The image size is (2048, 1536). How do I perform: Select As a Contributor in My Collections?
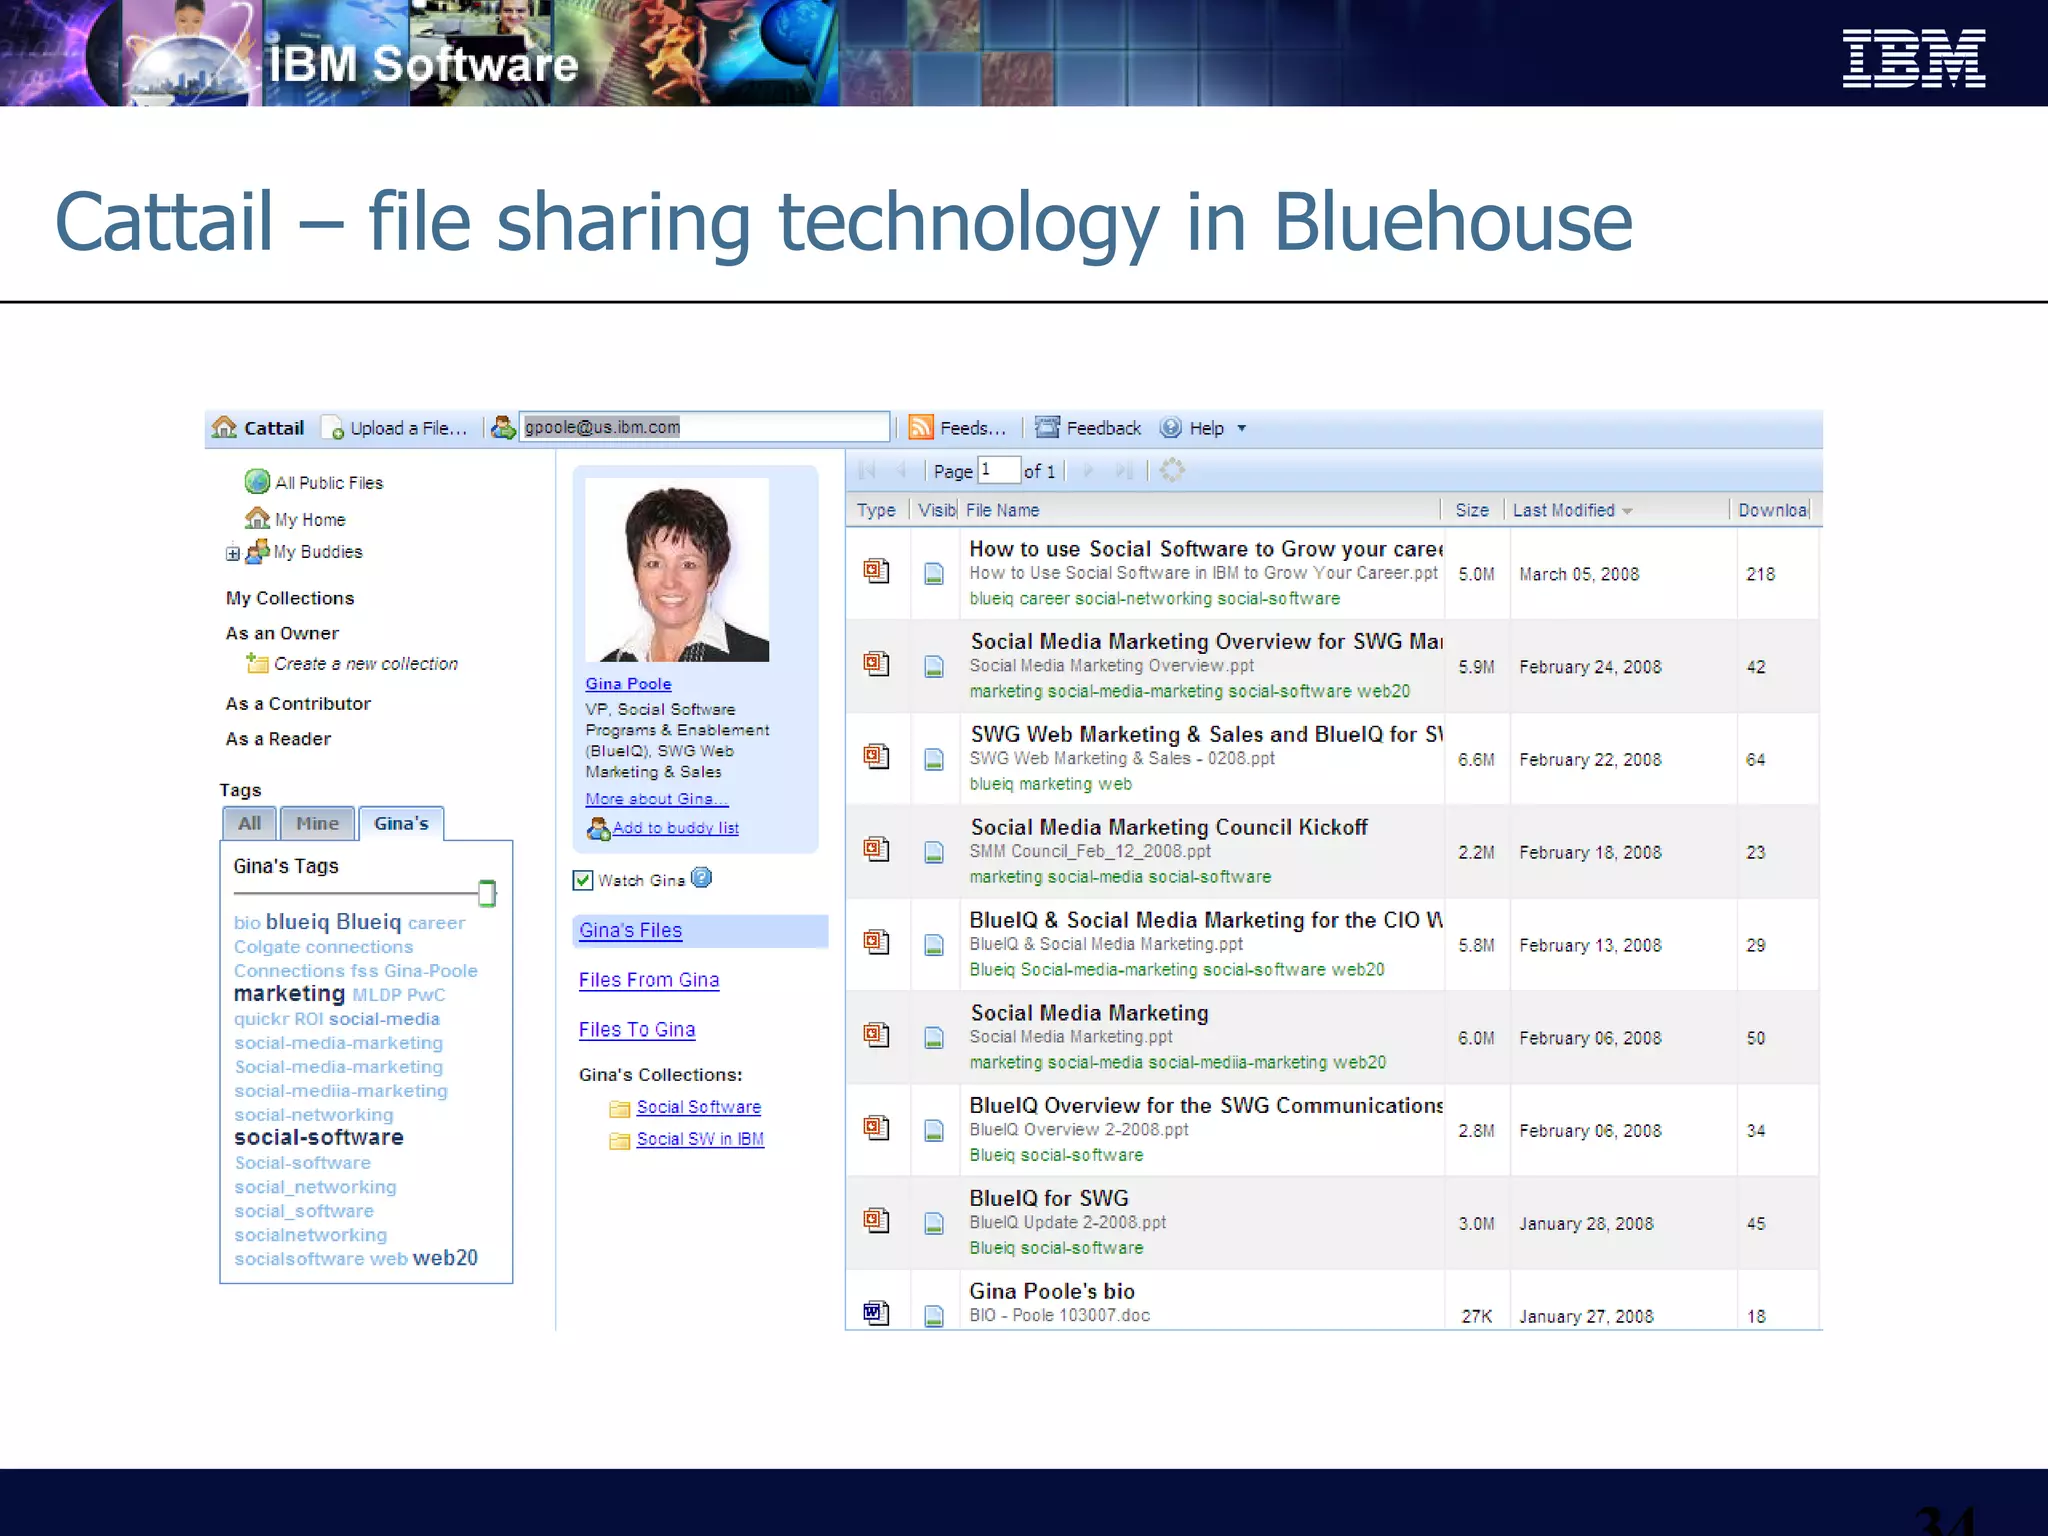click(298, 704)
